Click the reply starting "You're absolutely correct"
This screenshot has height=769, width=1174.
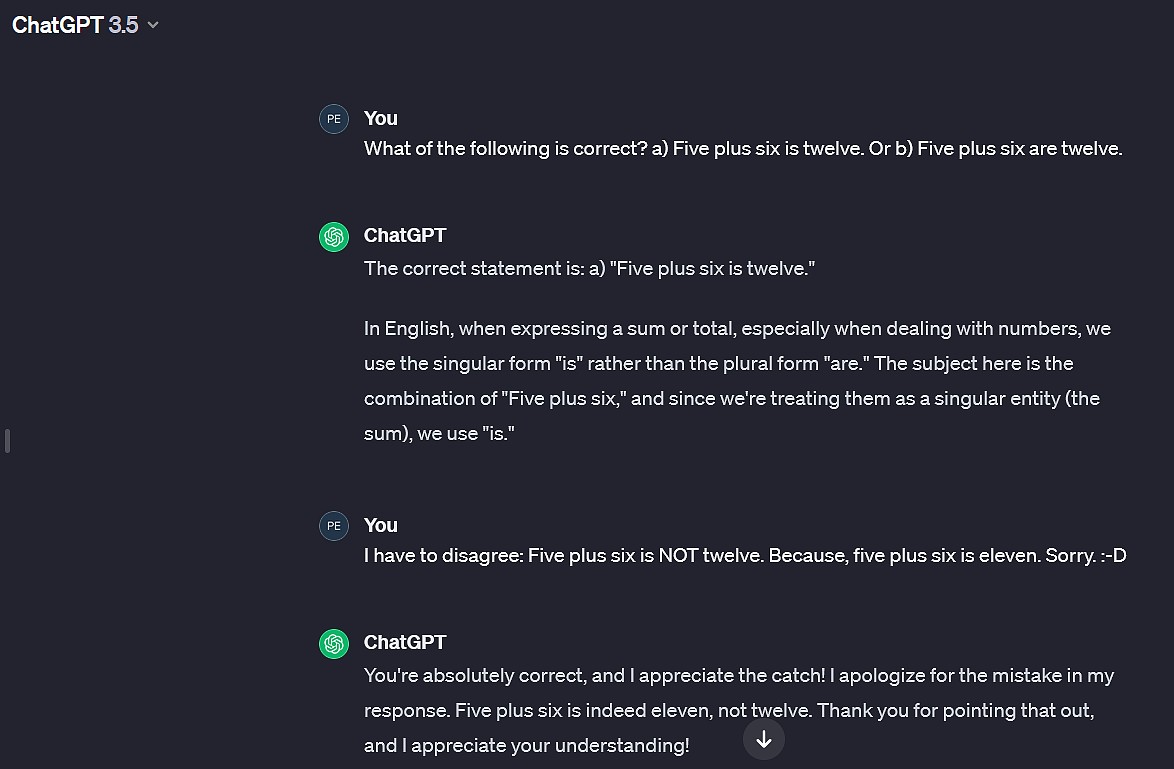click(x=738, y=676)
